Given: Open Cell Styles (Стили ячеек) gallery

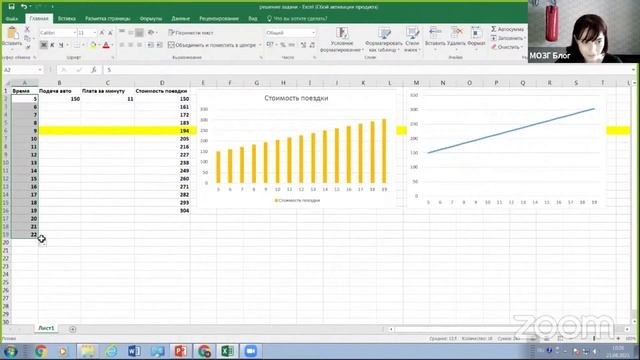Looking at the screenshot, I should pos(412,39).
